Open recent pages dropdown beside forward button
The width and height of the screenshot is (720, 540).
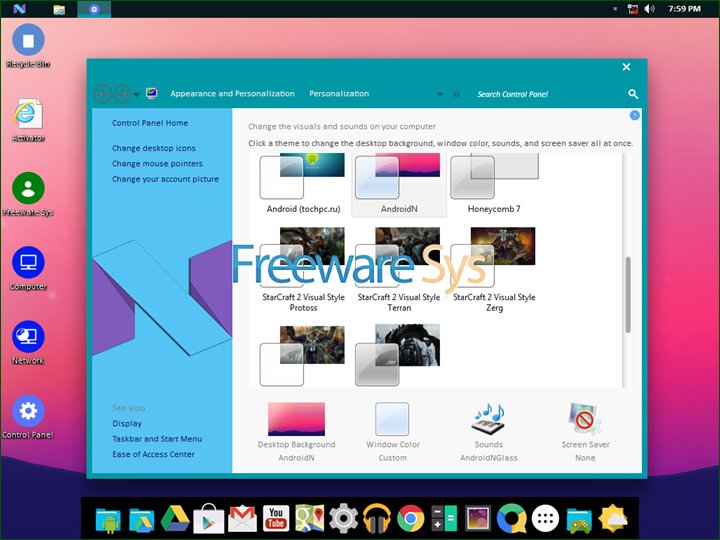pos(136,94)
